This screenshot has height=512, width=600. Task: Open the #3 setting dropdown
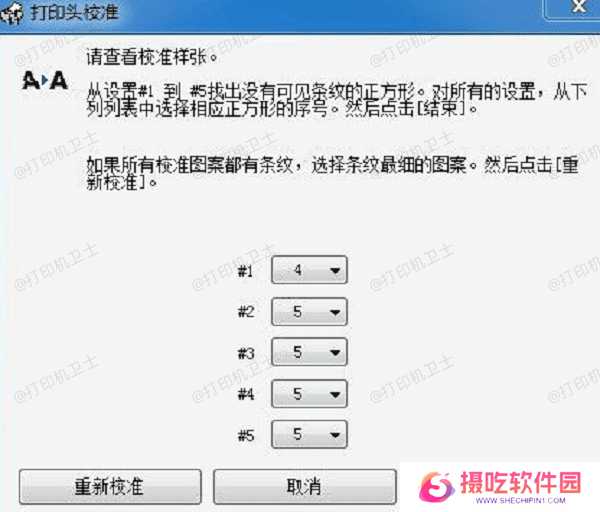point(309,352)
